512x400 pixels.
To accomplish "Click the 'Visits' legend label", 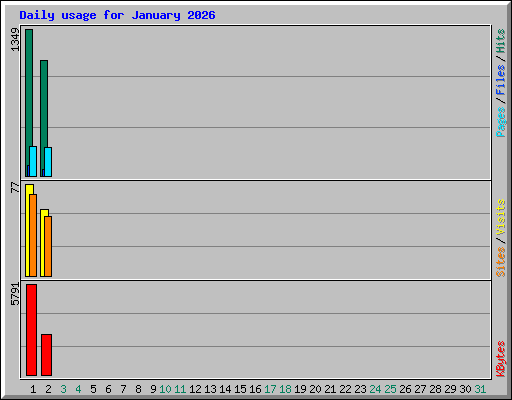I will click(501, 217).
